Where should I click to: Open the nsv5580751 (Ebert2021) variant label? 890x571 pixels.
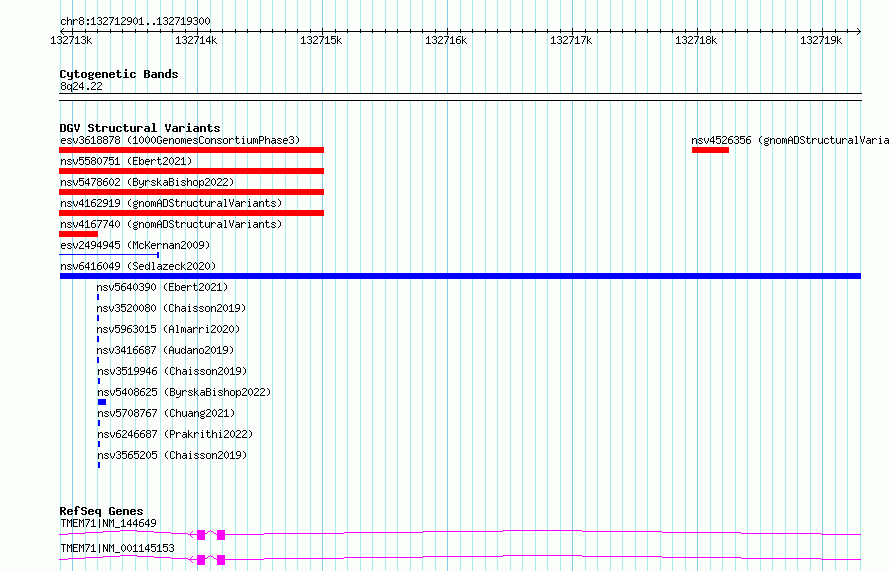click(x=126, y=161)
